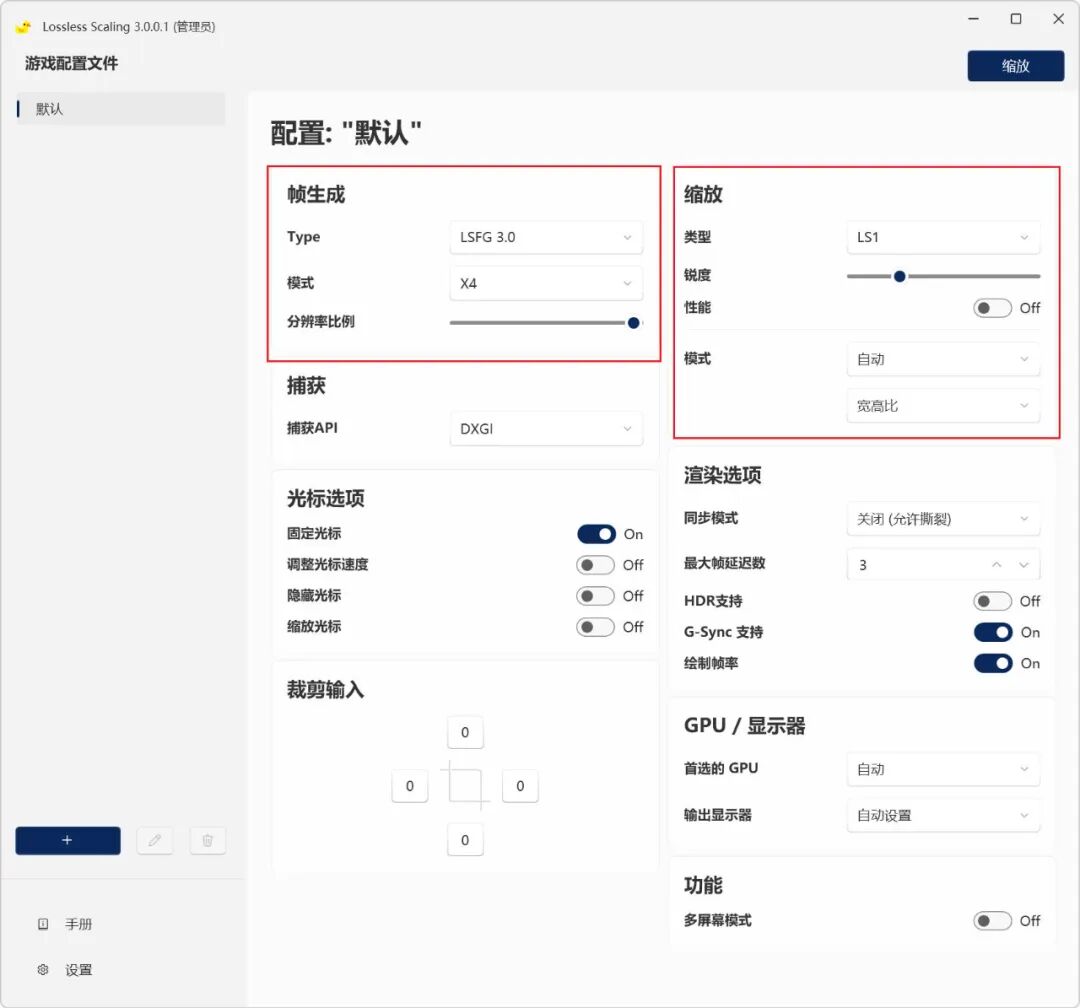Click the edit profile pencil icon
The image size is (1080, 1008).
tap(155, 840)
